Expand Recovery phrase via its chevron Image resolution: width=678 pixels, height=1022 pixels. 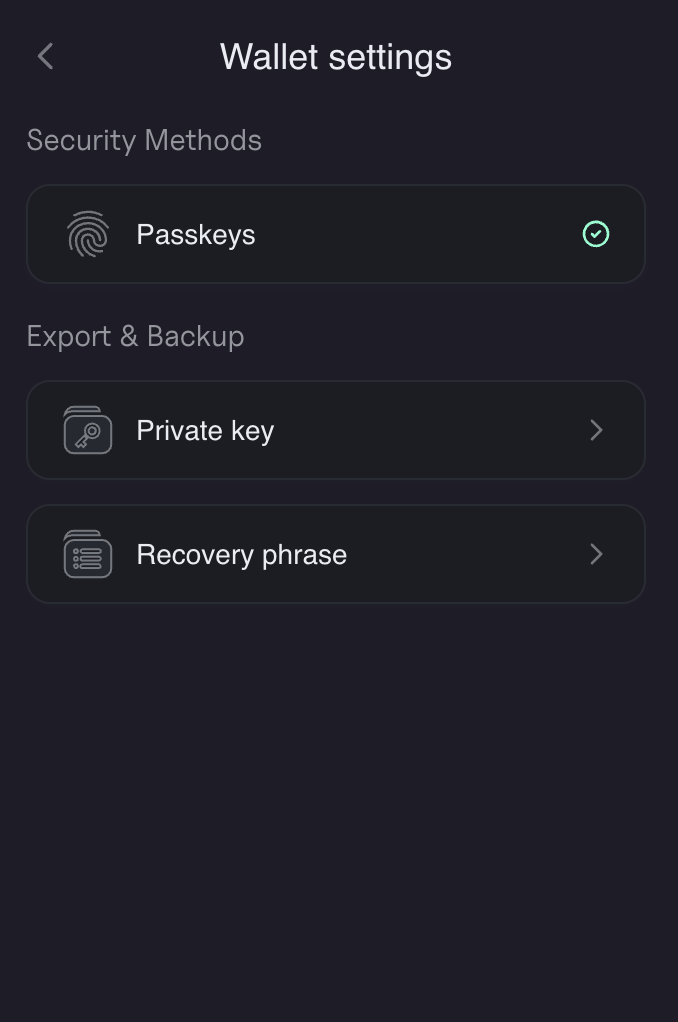tap(596, 554)
